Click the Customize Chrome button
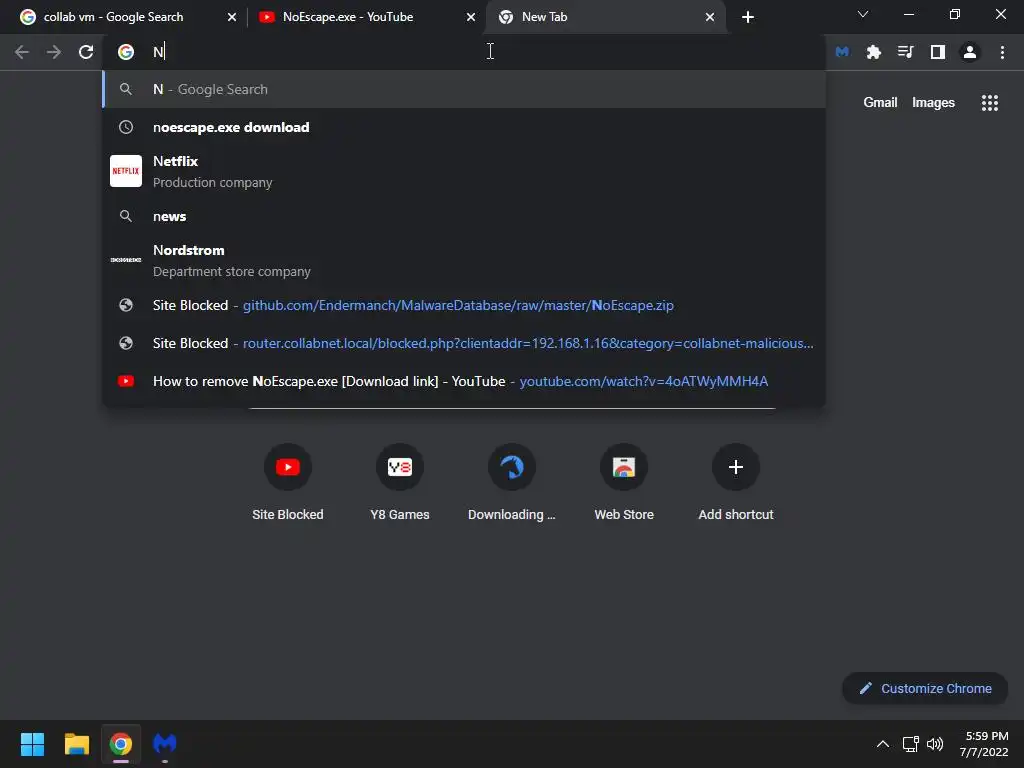The image size is (1024, 768). pyautogui.click(x=925, y=688)
